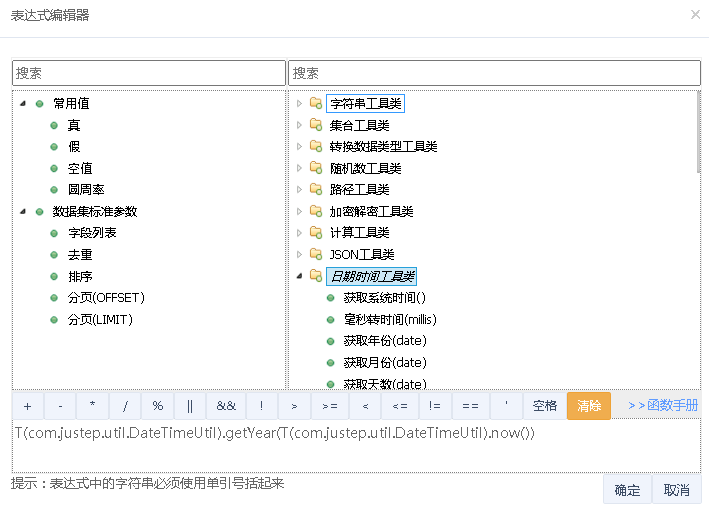Expand the 计算工具类 folder arrow
The height and width of the screenshot is (513, 709).
tap(298, 232)
